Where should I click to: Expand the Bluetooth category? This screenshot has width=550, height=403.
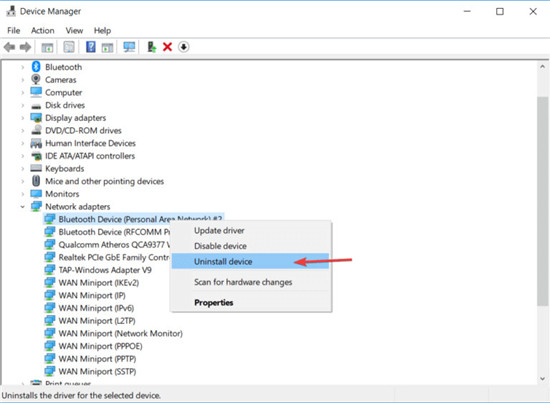click(x=22, y=67)
